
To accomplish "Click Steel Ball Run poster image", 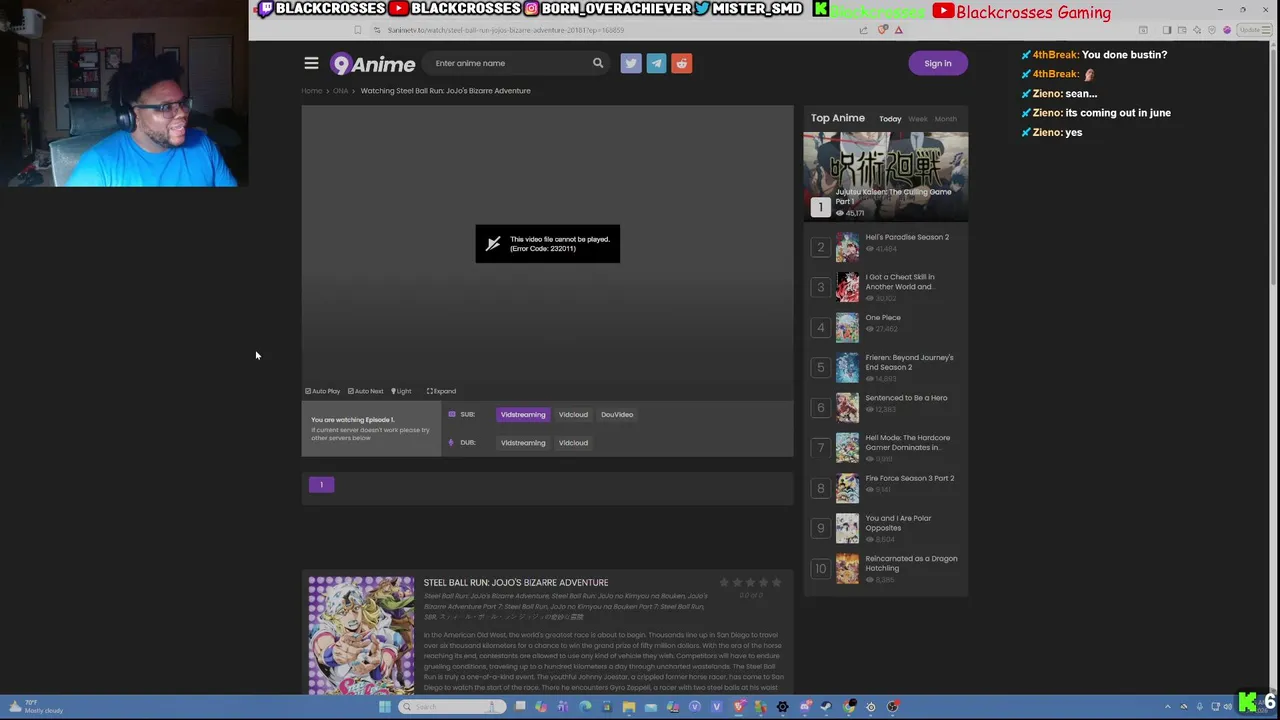I will (361, 635).
